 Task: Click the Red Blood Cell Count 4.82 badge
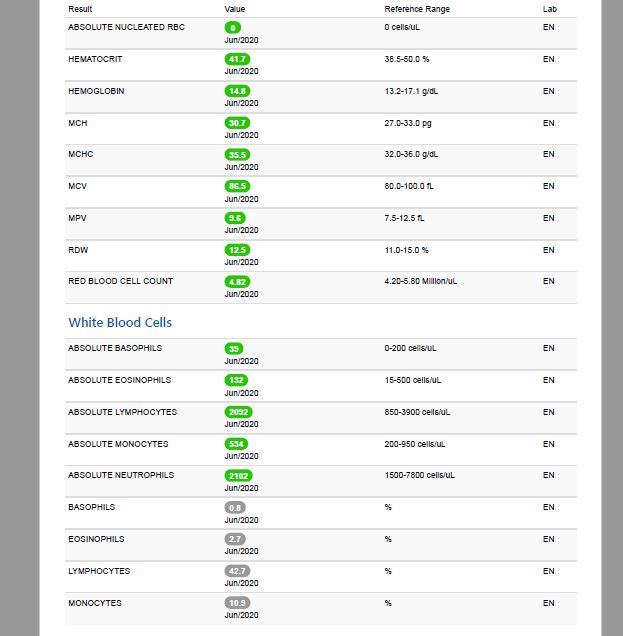tap(237, 282)
